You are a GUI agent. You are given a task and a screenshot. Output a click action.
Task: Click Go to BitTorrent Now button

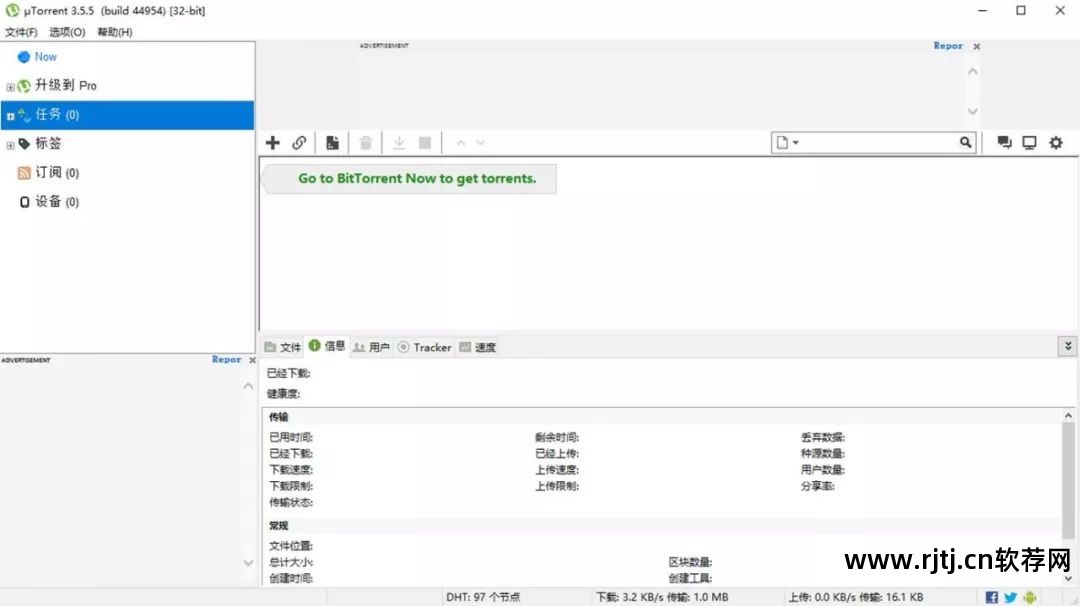pos(408,178)
